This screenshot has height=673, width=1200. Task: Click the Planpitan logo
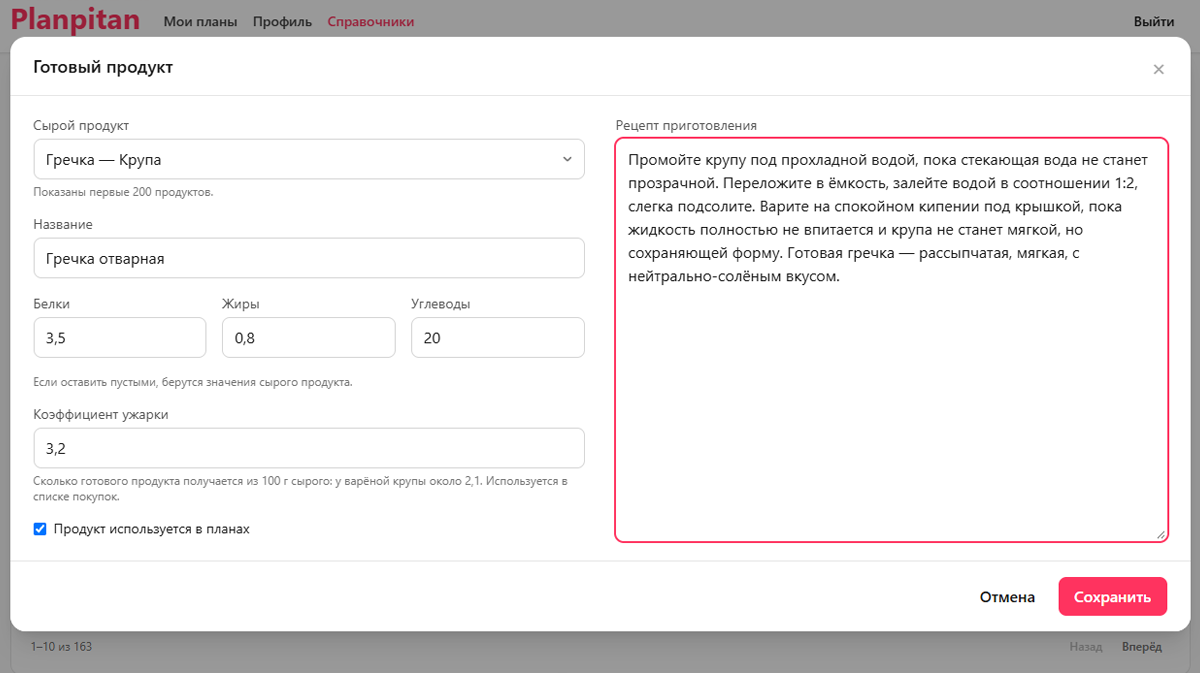(x=75, y=20)
